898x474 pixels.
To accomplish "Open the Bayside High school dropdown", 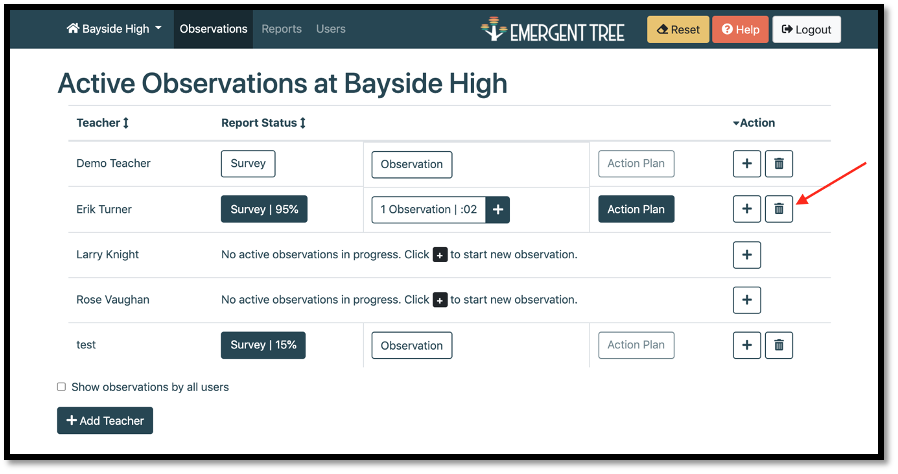I will click(114, 29).
